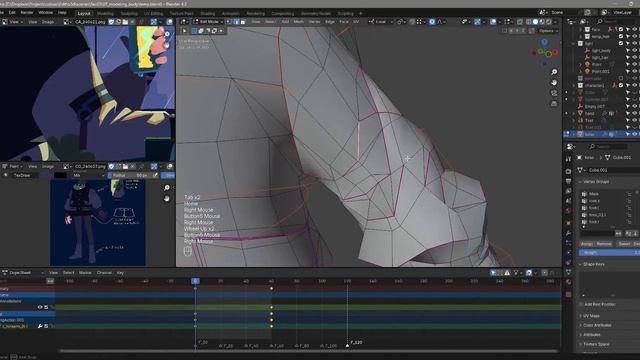Open the Material properties tab
This screenshot has width=640, height=360.
[x=569, y=282]
